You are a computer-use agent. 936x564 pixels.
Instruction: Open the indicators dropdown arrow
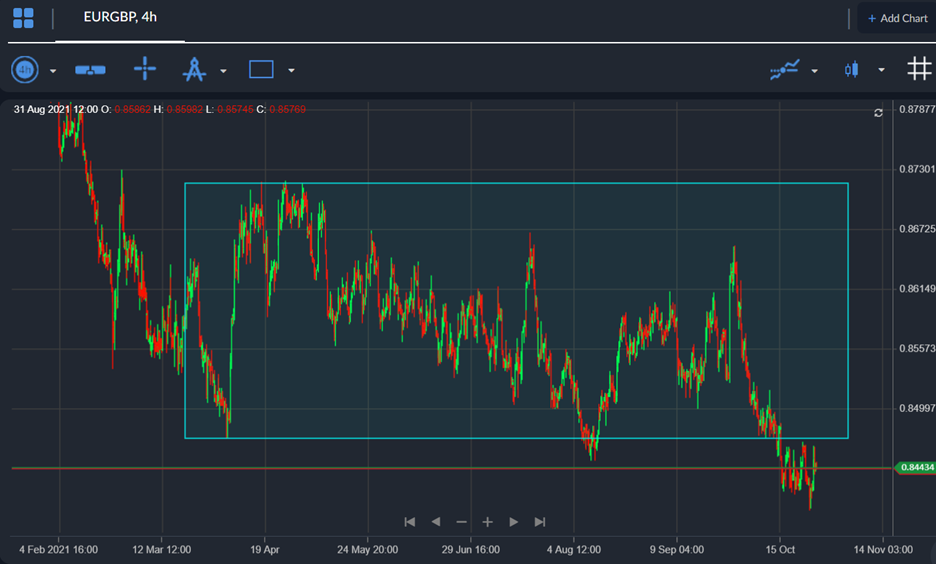(x=815, y=71)
